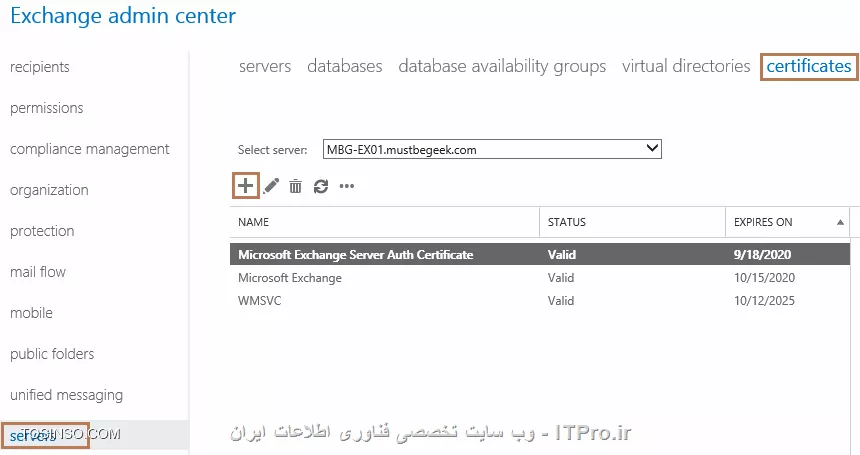The width and height of the screenshot is (860, 455).
Task: Navigate to organization section
Action: coord(49,190)
